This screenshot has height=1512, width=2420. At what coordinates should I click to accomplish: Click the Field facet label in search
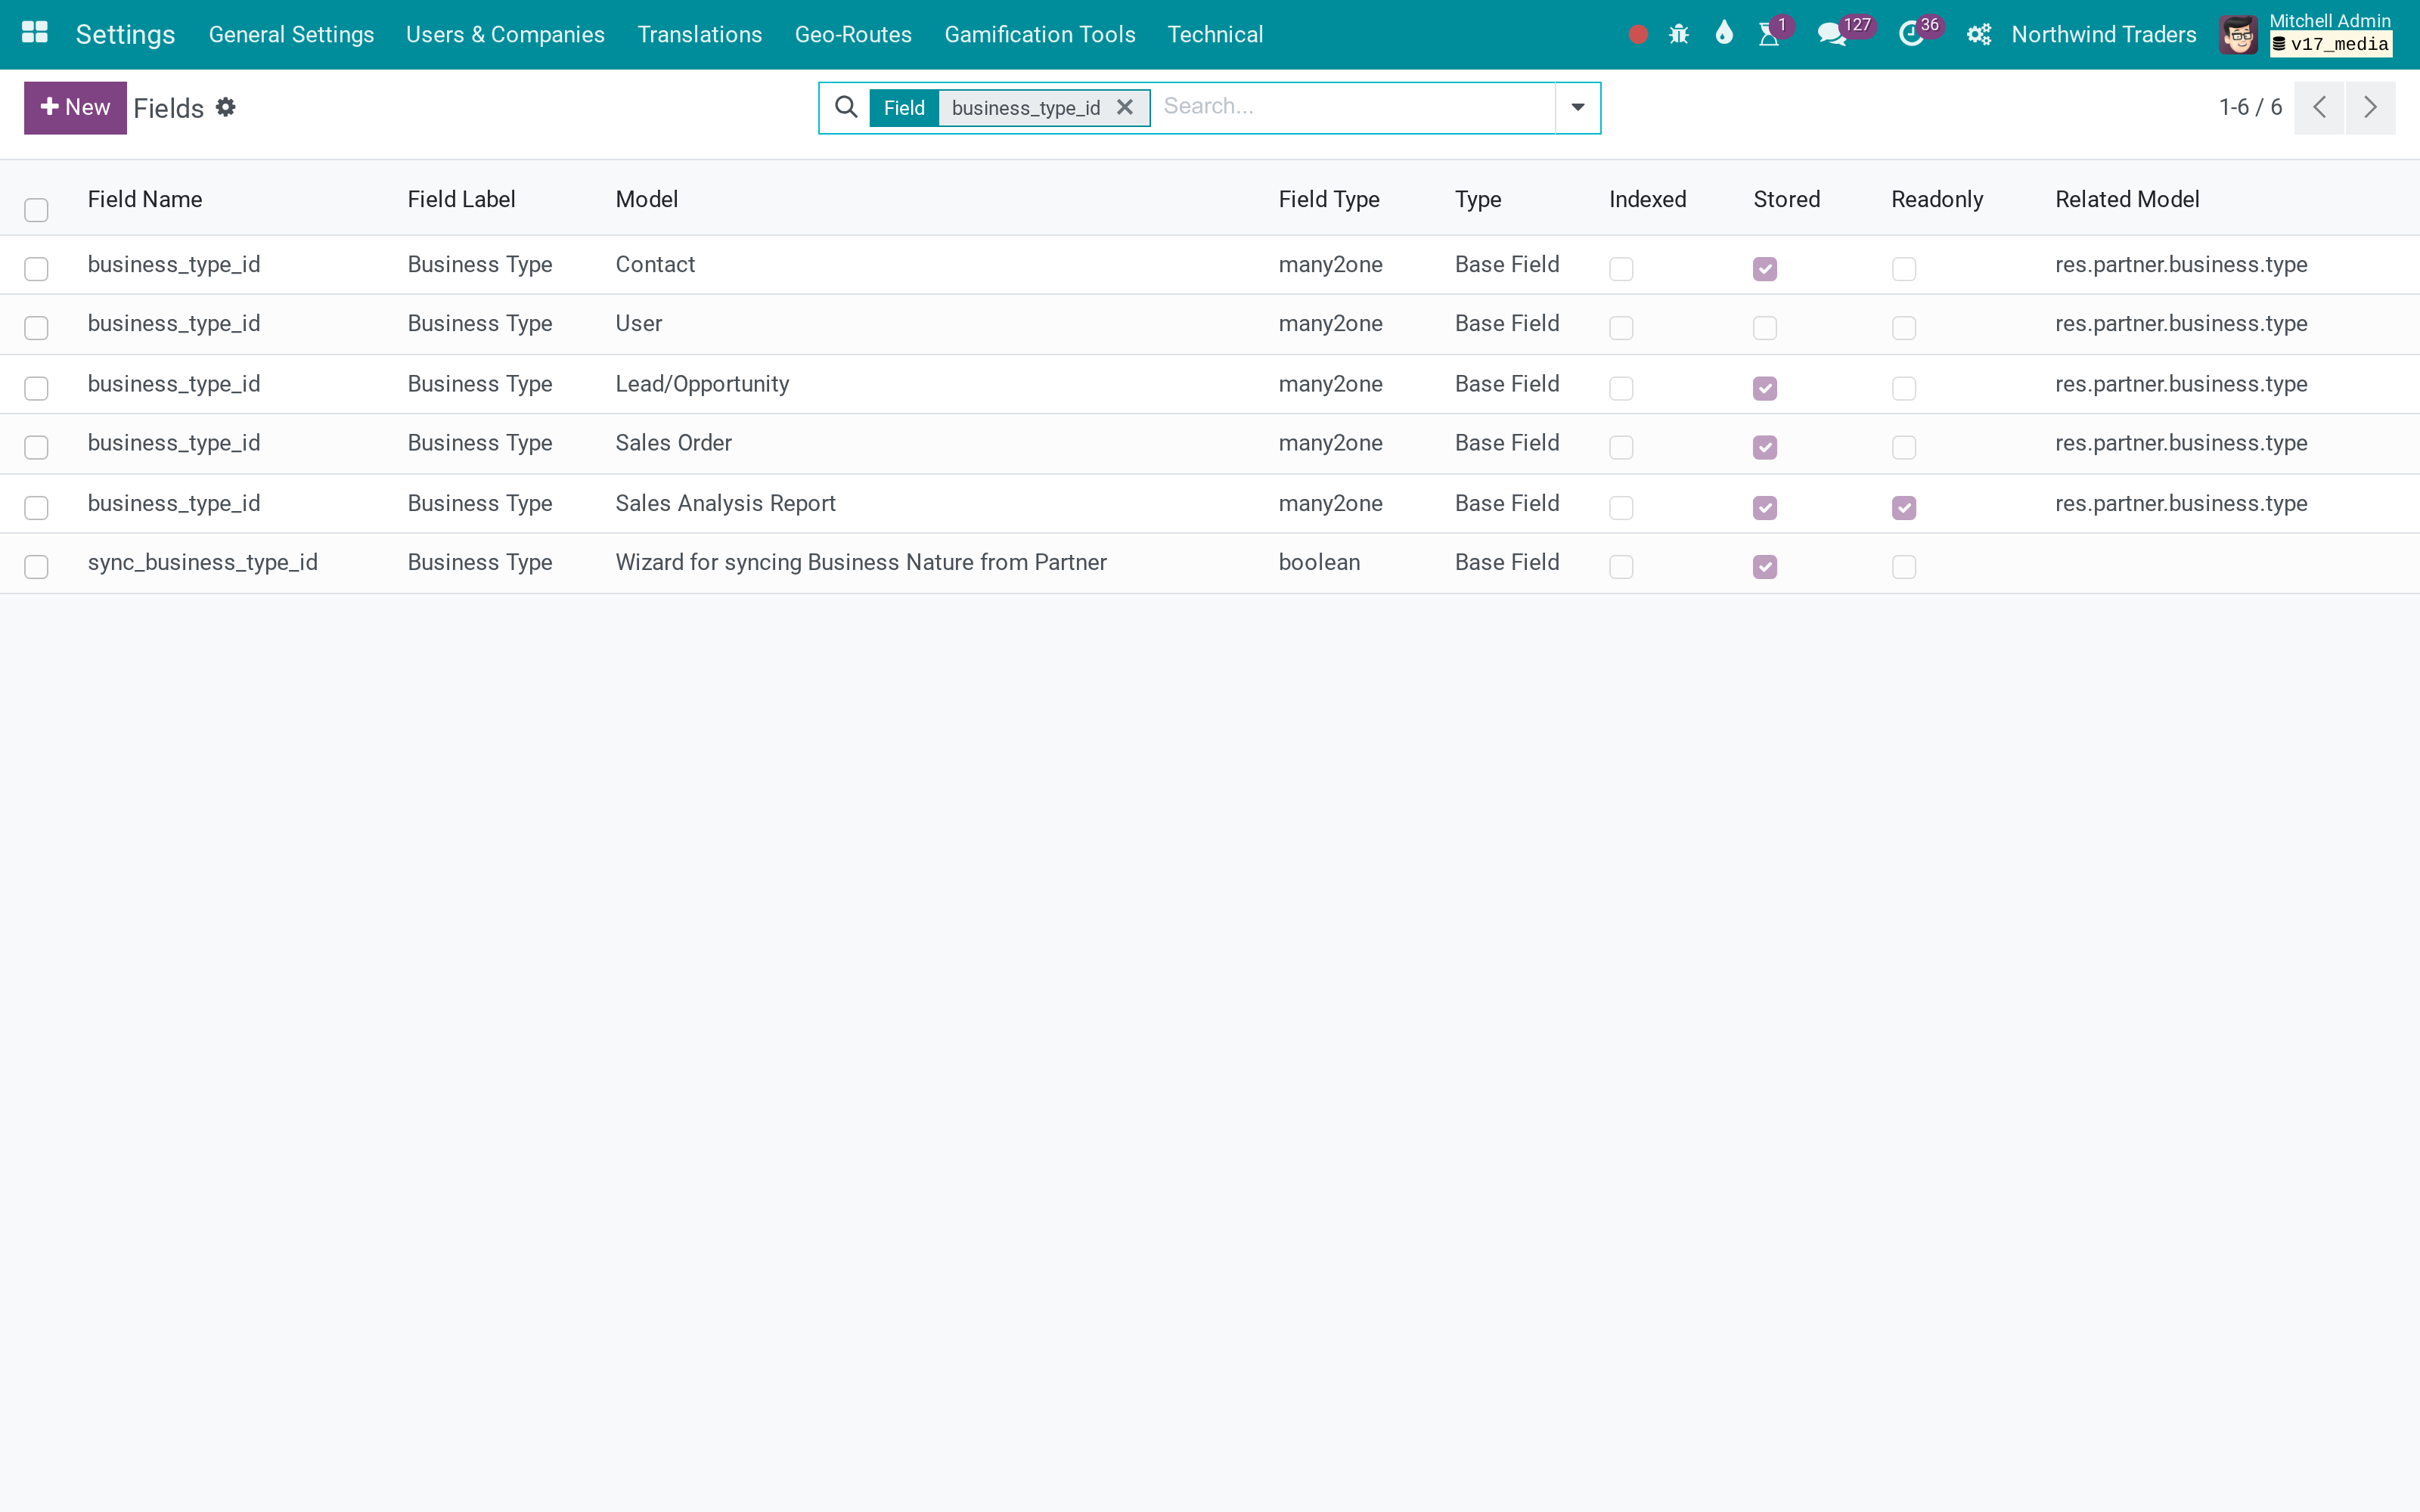coord(904,108)
